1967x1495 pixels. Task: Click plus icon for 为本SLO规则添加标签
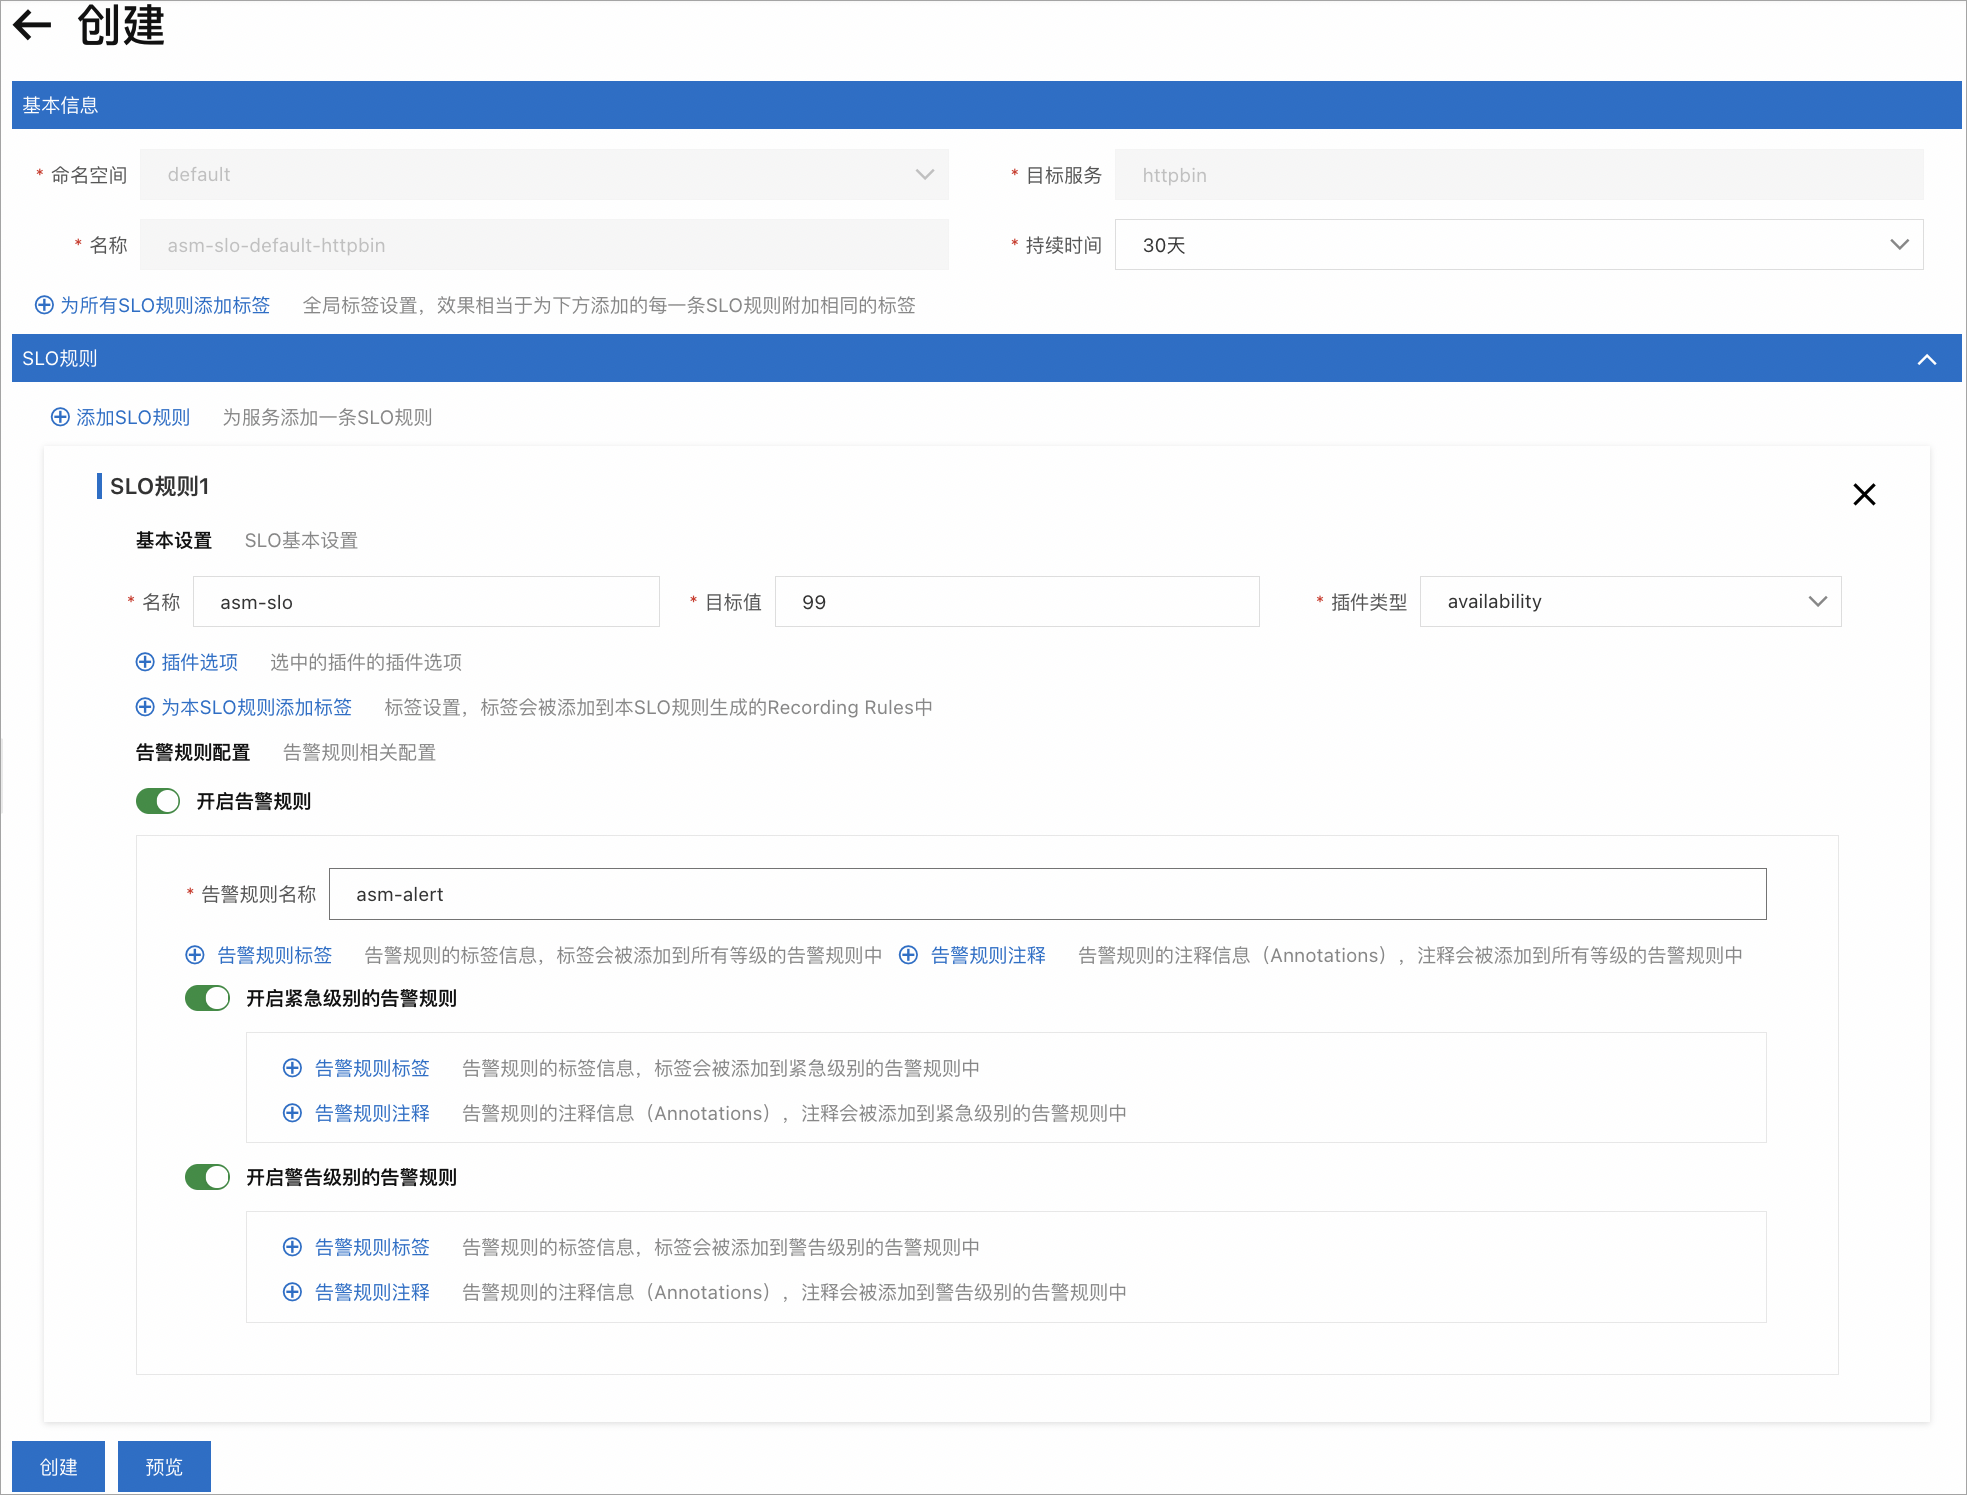[145, 707]
